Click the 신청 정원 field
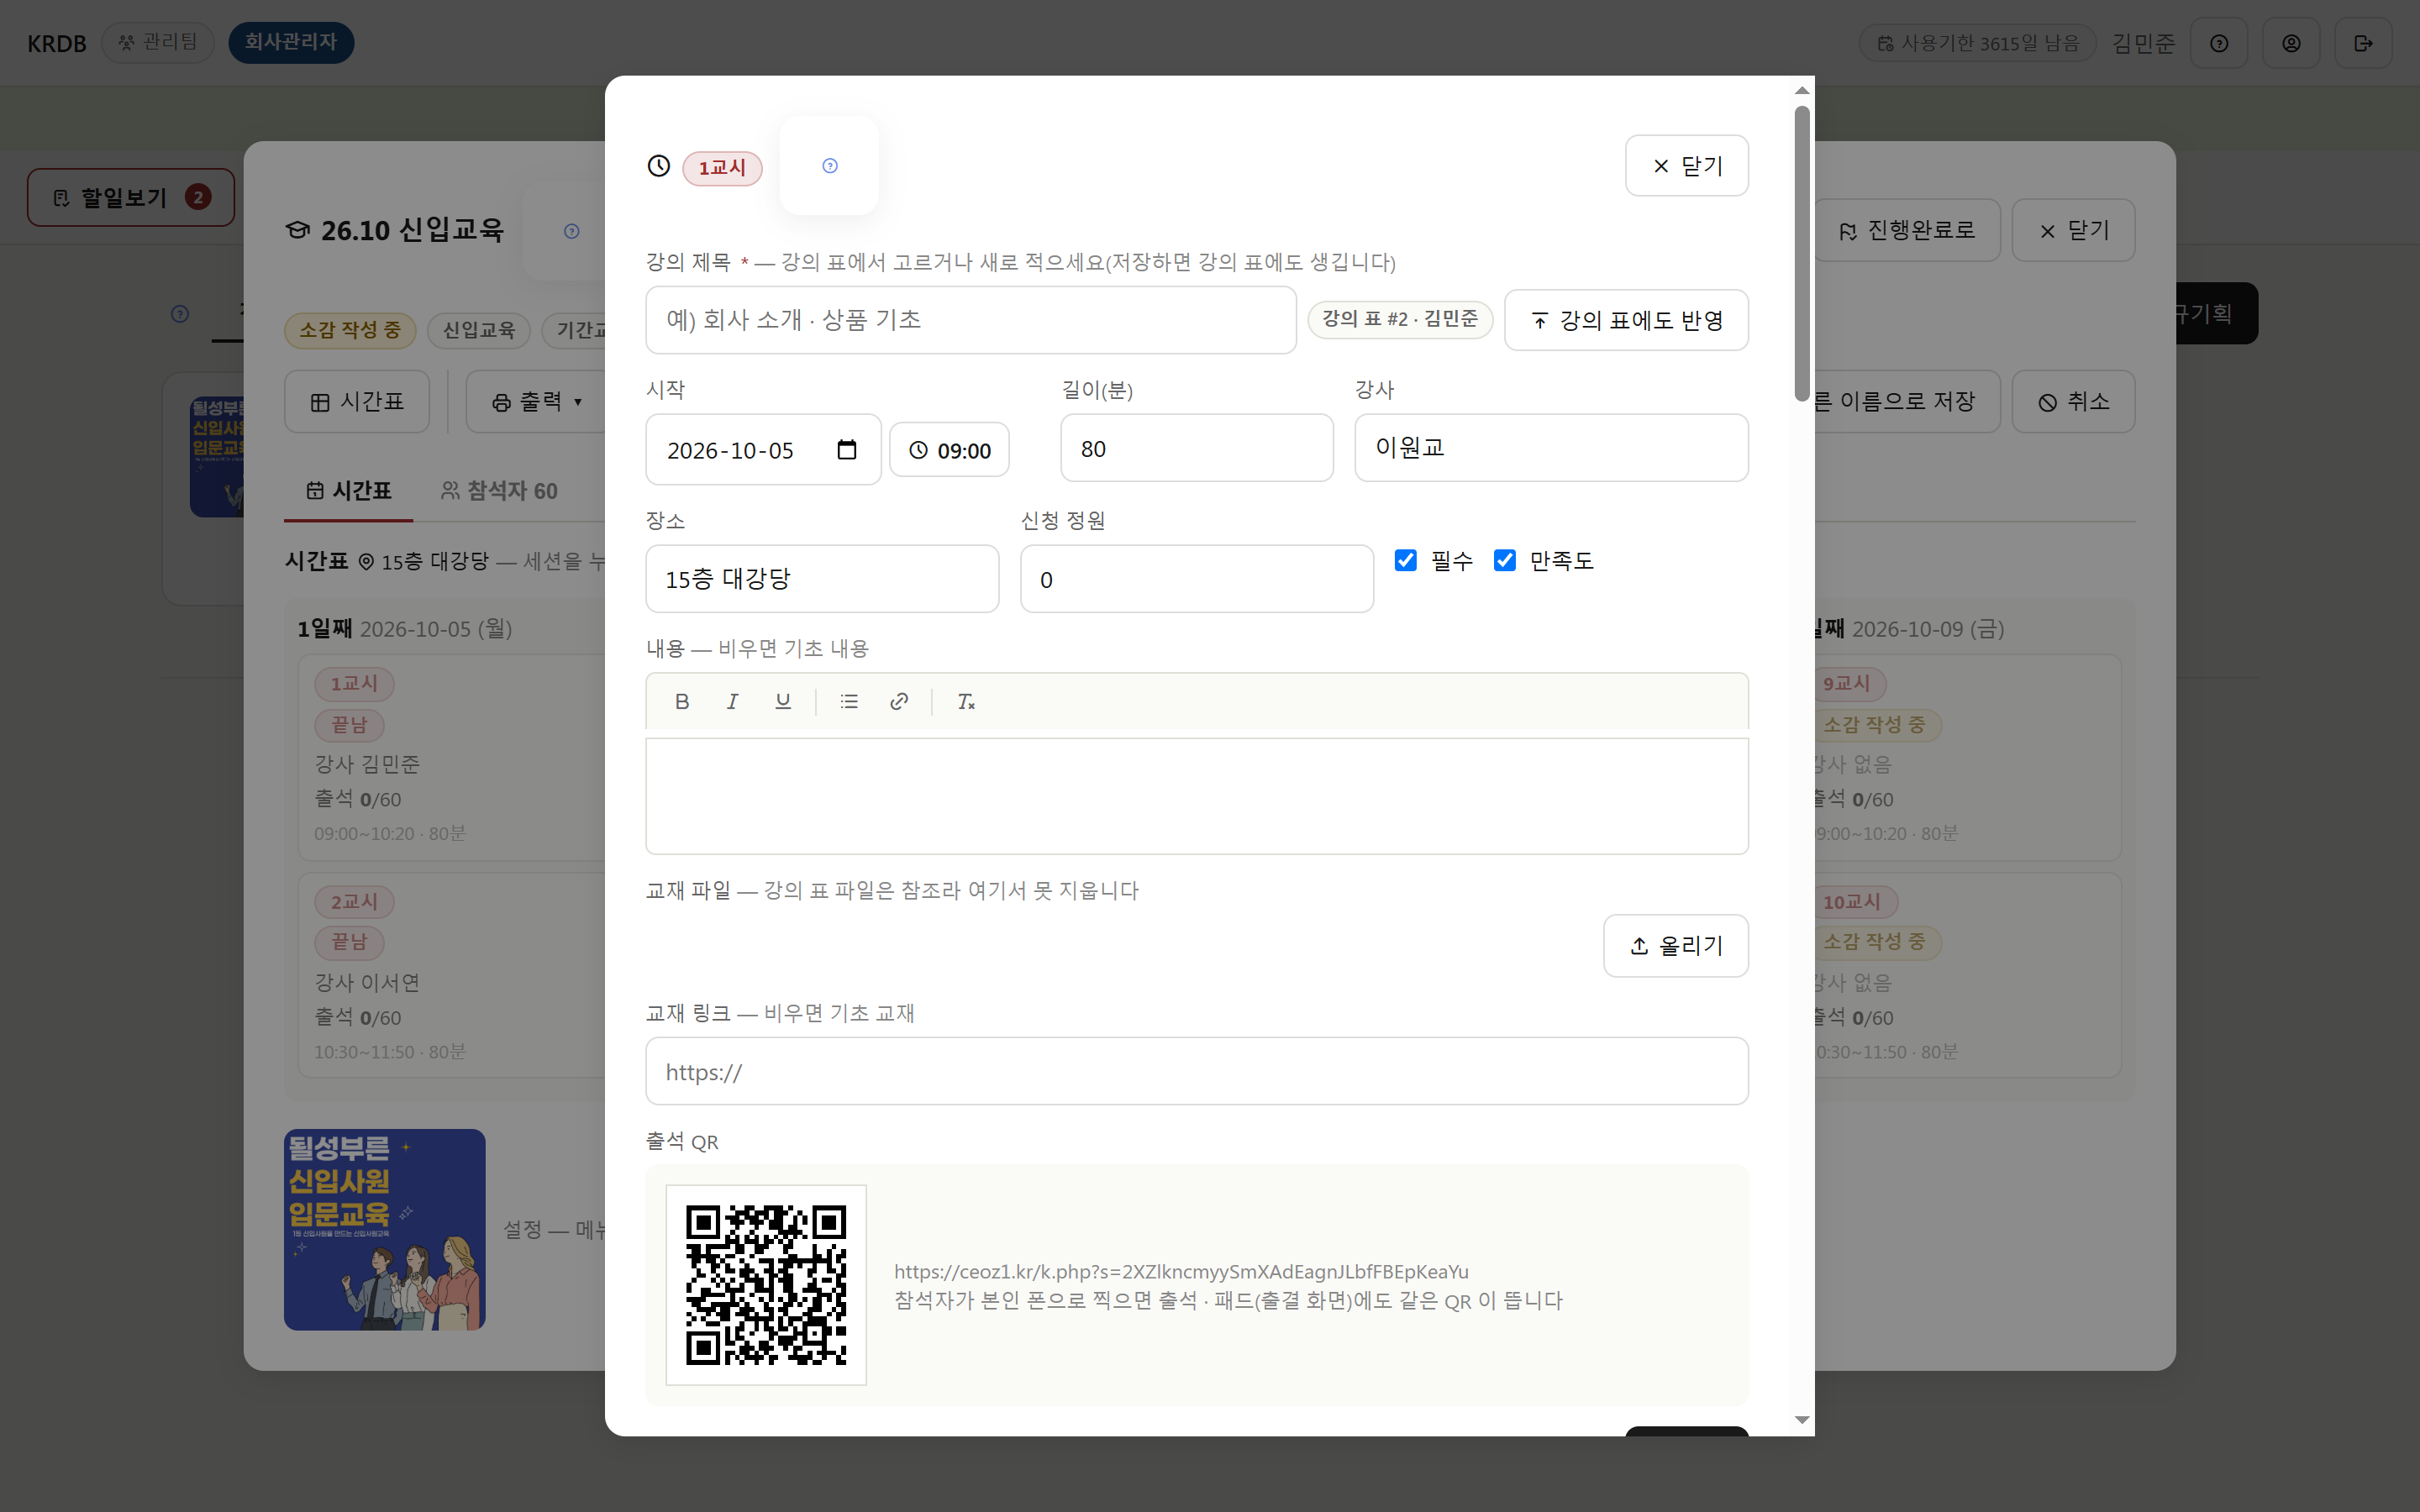Image resolution: width=2420 pixels, height=1512 pixels. pyautogui.click(x=1197, y=579)
